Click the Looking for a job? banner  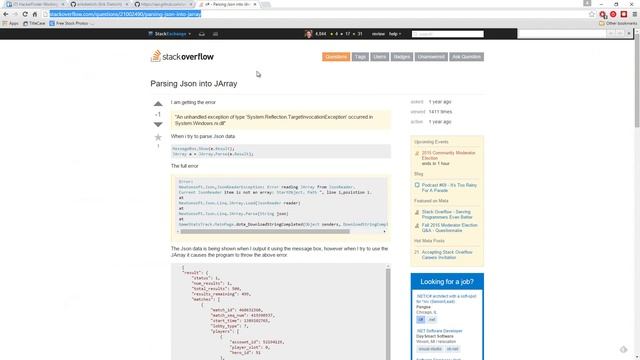(x=447, y=282)
